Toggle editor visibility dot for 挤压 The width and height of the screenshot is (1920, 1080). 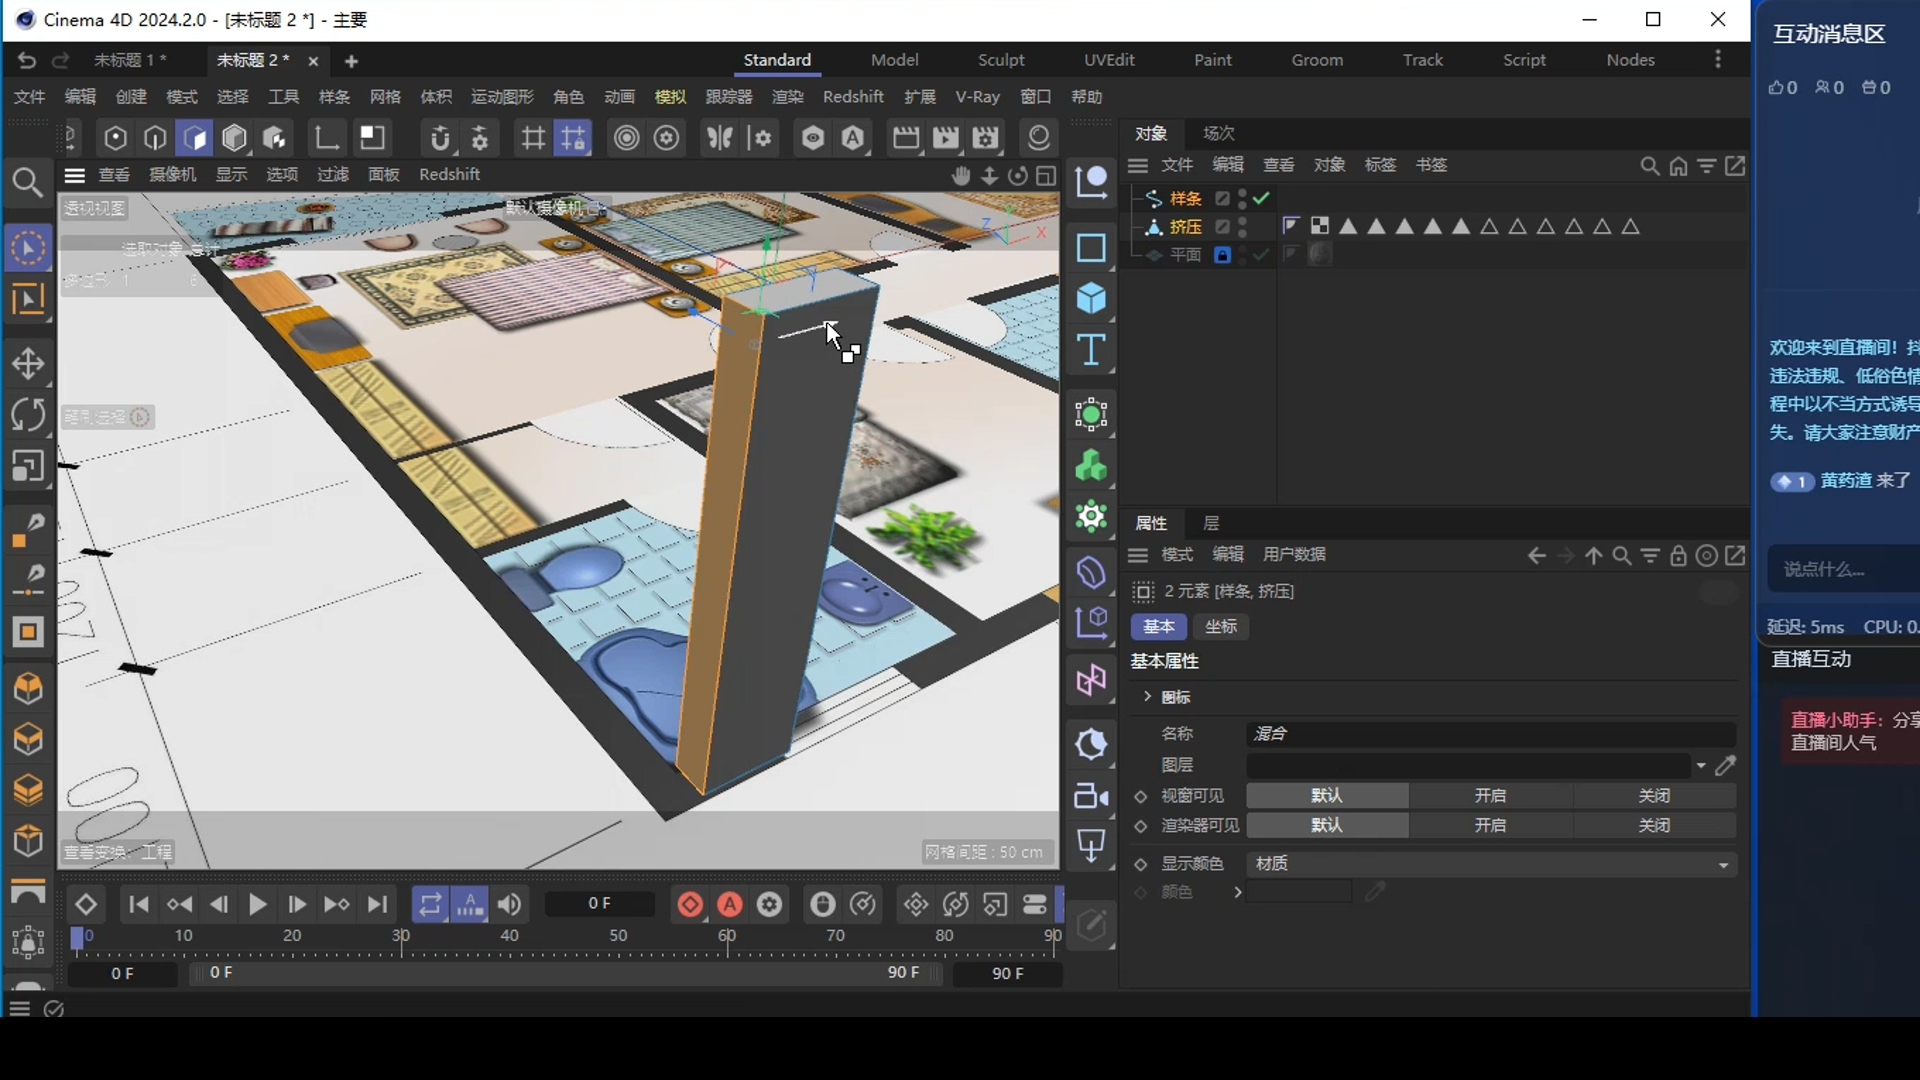(x=1240, y=221)
